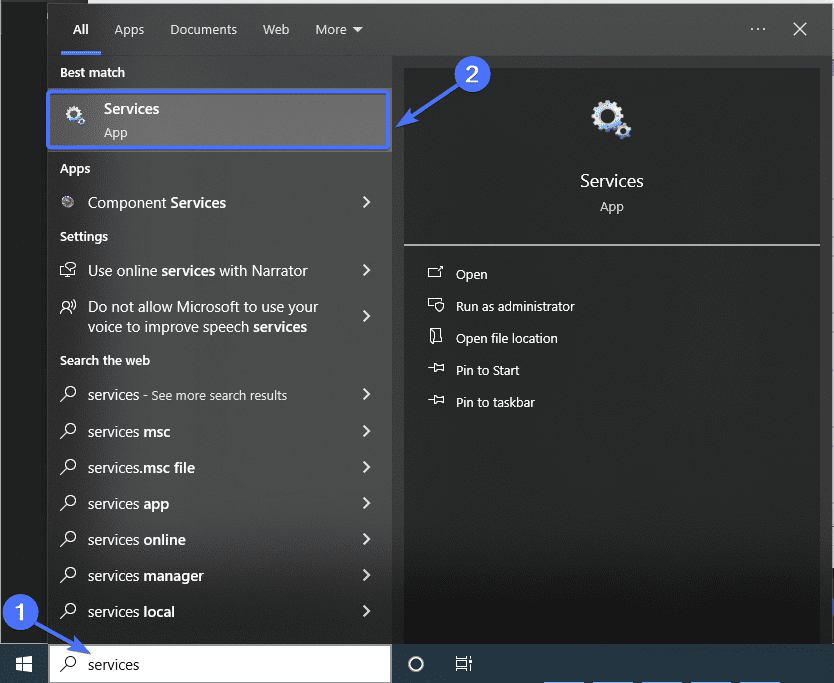Click the Pin to Start pin icon

click(x=436, y=368)
